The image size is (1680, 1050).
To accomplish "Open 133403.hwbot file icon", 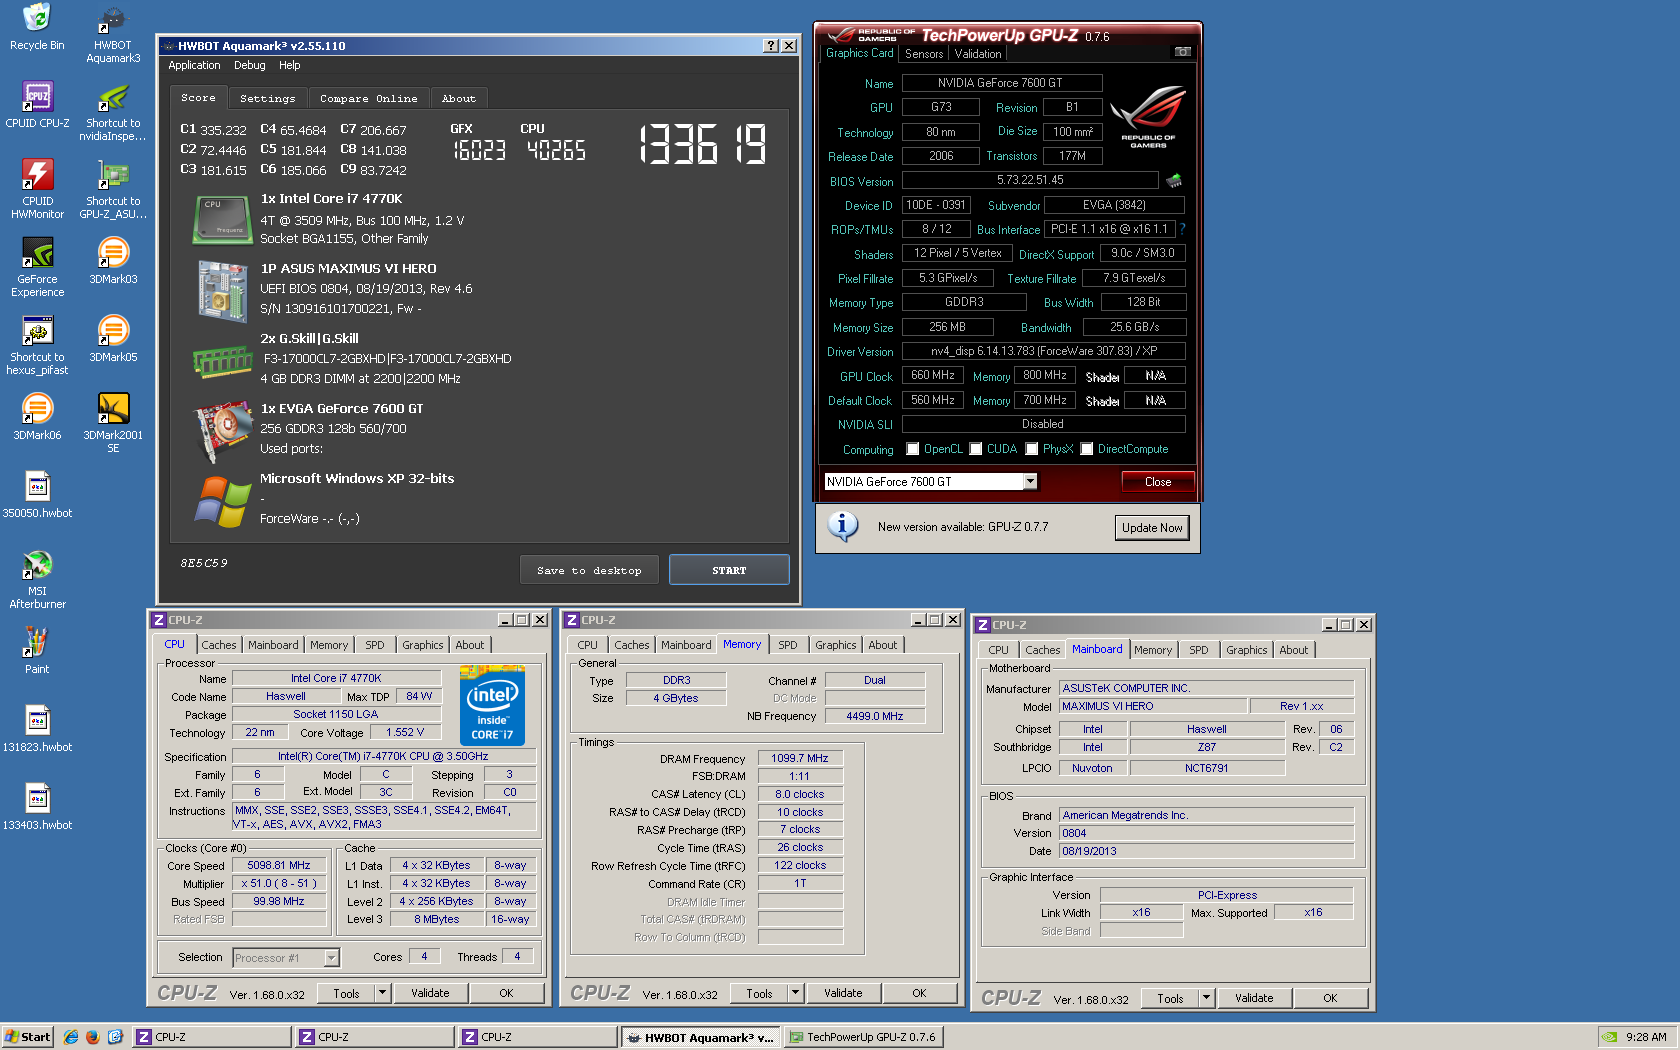I will (x=37, y=807).
